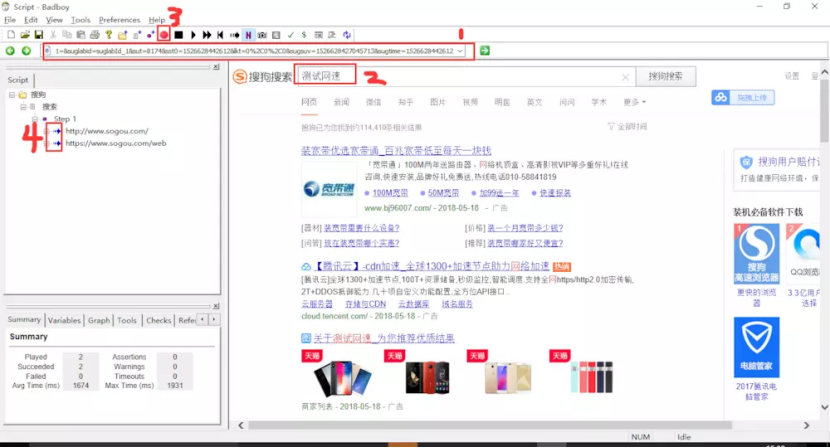Cut the selected item using scissors icon

[53, 35]
